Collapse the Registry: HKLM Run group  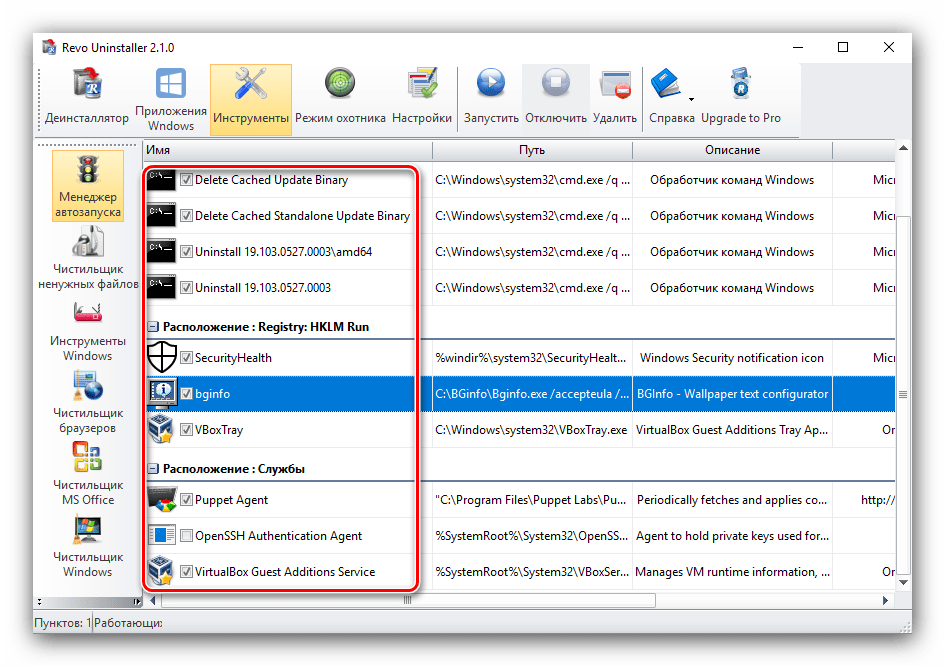coord(153,327)
